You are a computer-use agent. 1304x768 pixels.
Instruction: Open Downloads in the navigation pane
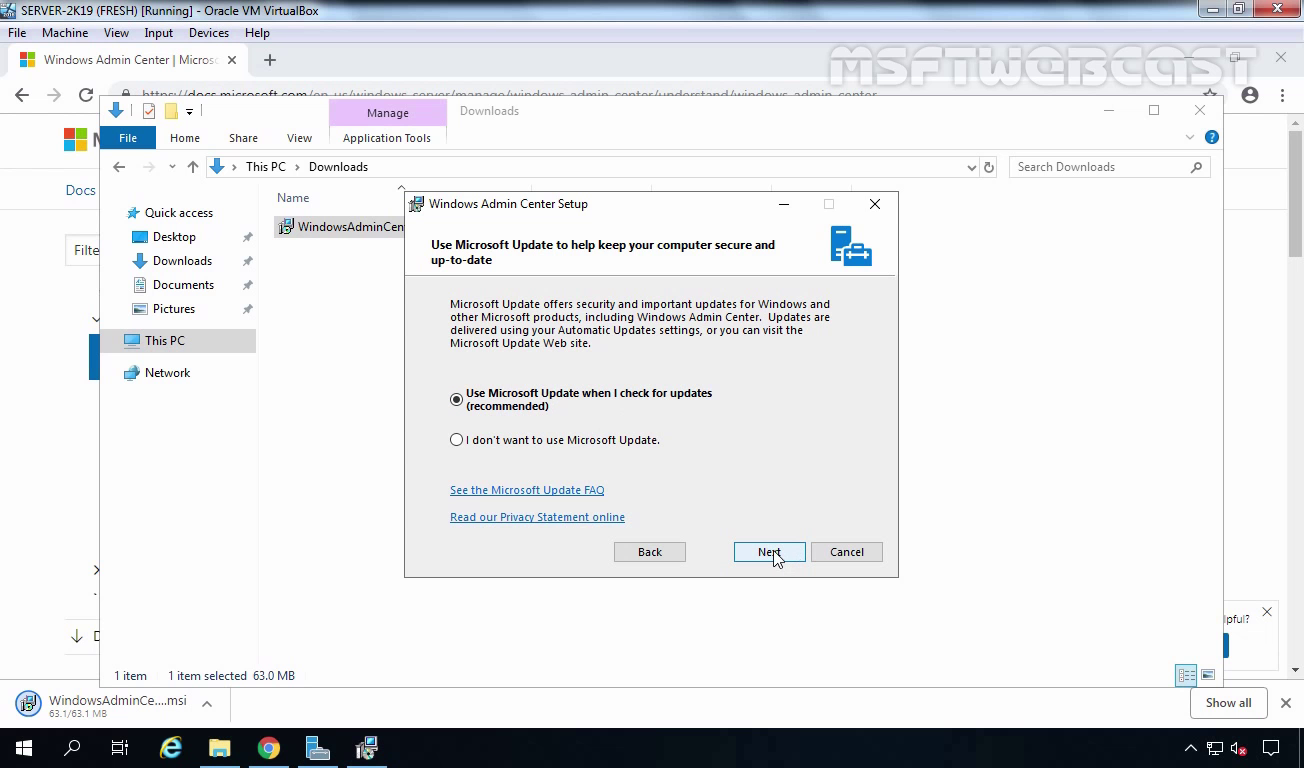coord(182,261)
